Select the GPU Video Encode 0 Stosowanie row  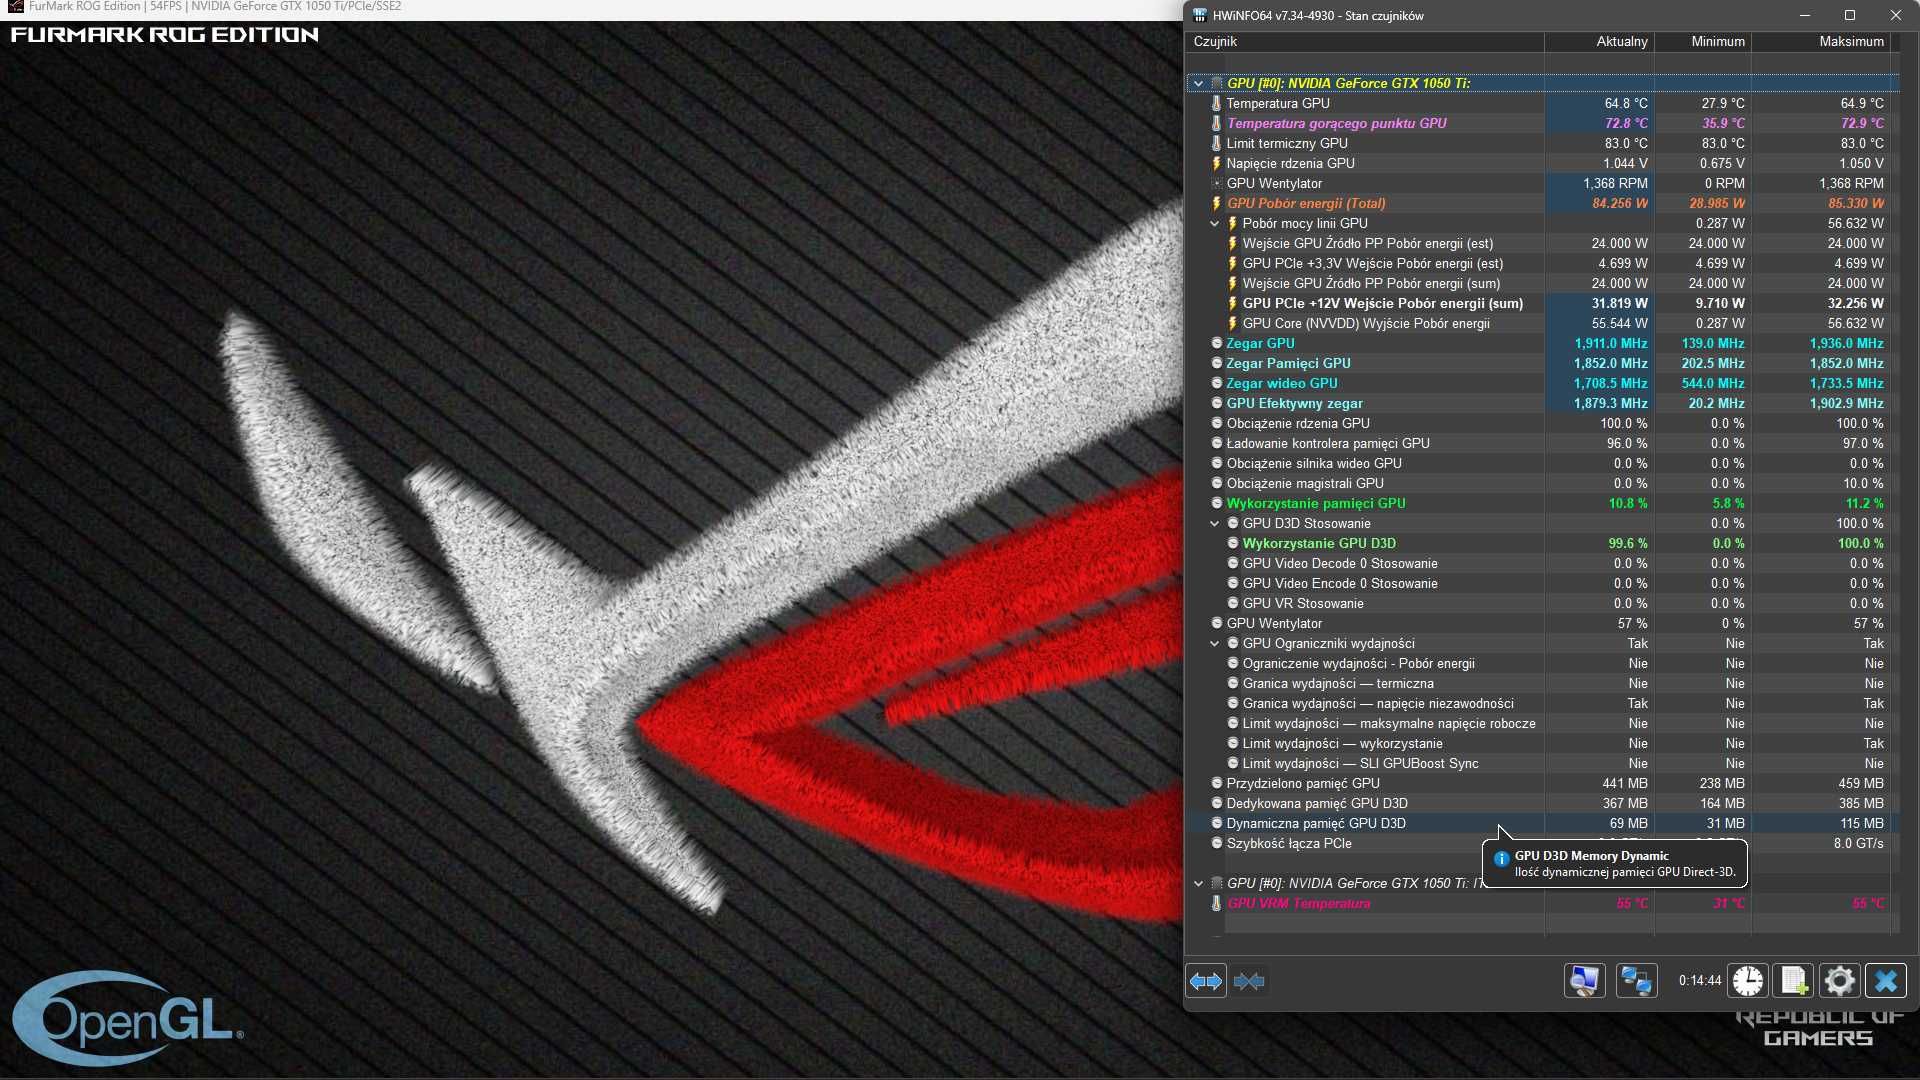click(x=1542, y=583)
